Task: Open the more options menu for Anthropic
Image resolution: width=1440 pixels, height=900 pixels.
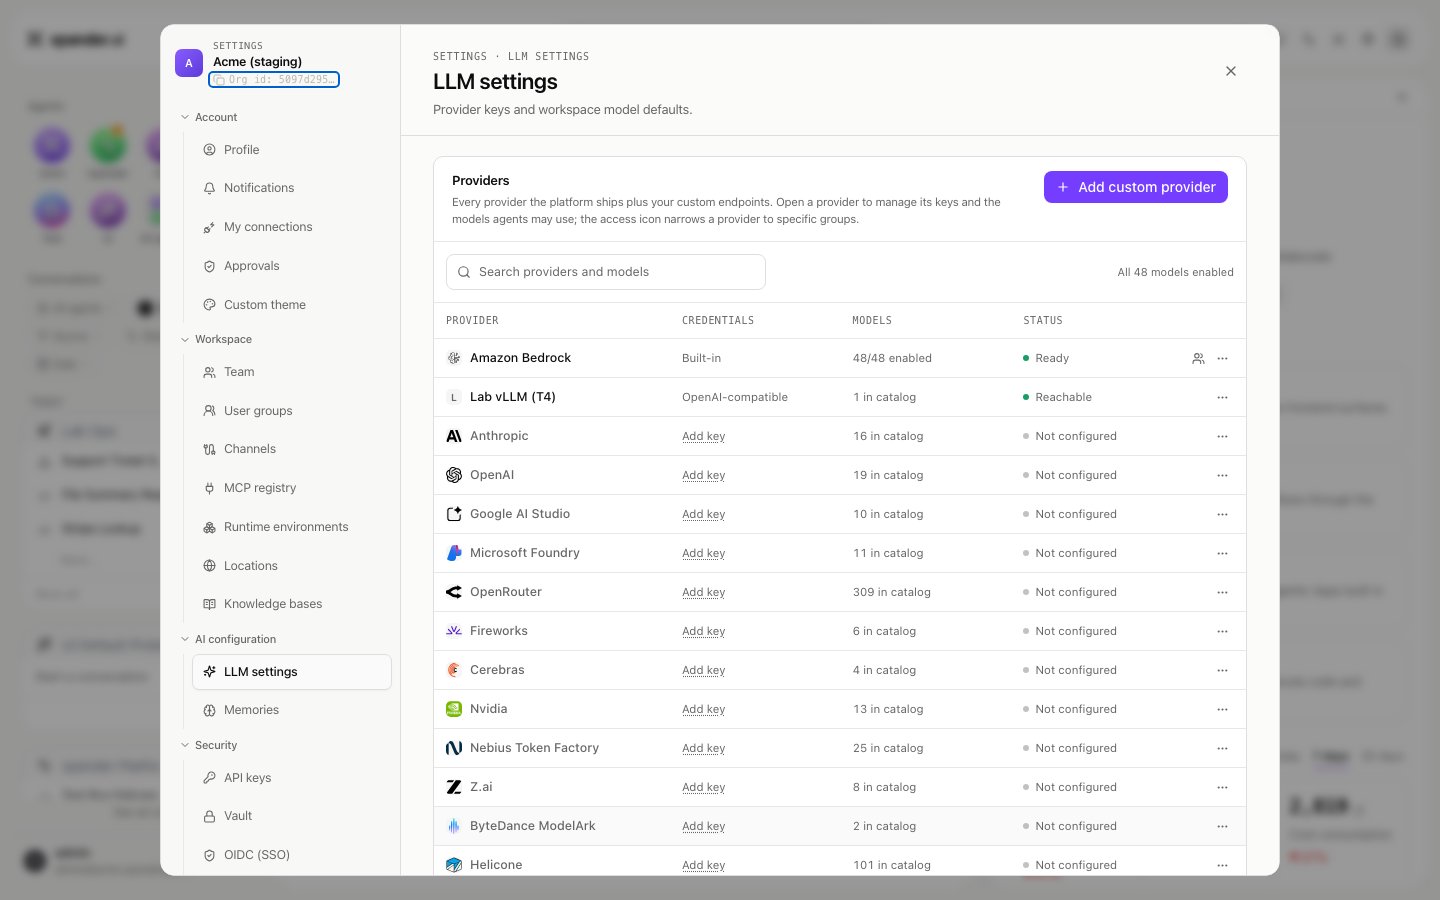Action: (1222, 436)
